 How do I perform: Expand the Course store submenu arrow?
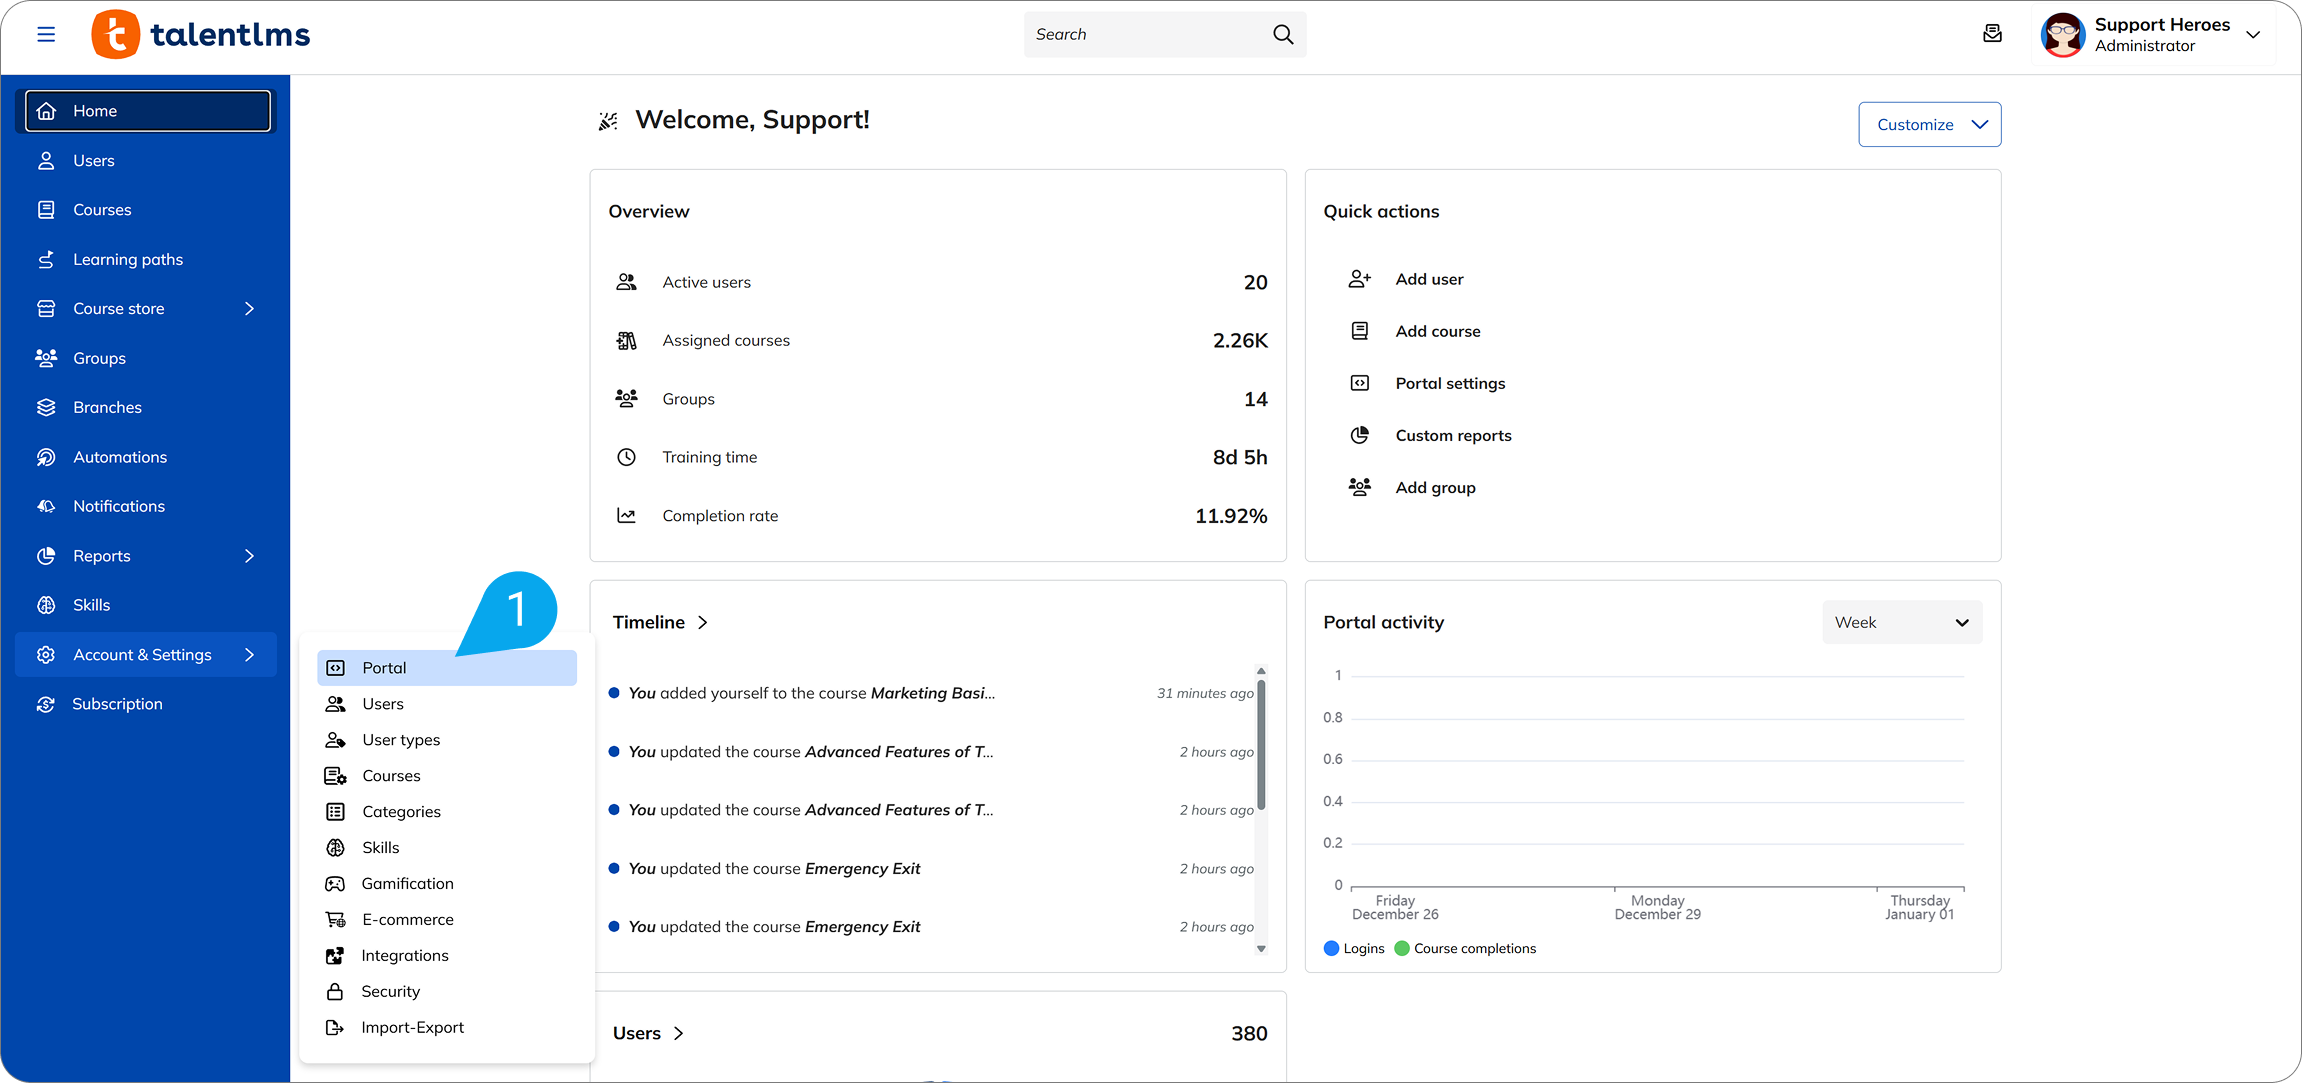pos(249,309)
